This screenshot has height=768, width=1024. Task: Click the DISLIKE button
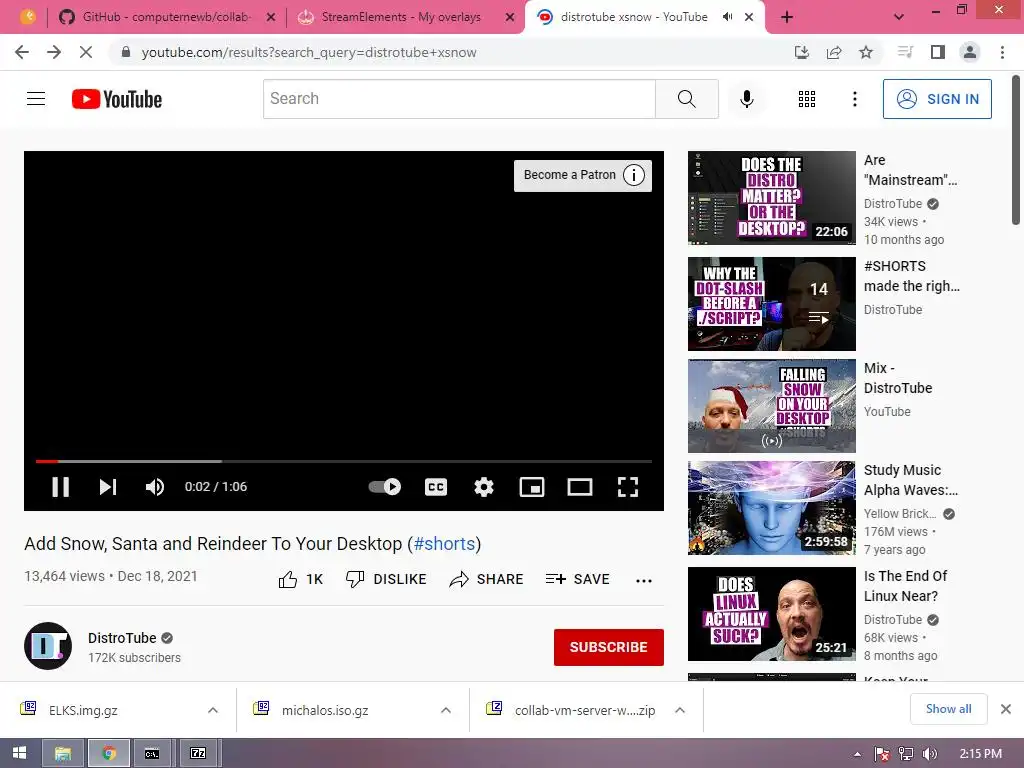pos(386,579)
